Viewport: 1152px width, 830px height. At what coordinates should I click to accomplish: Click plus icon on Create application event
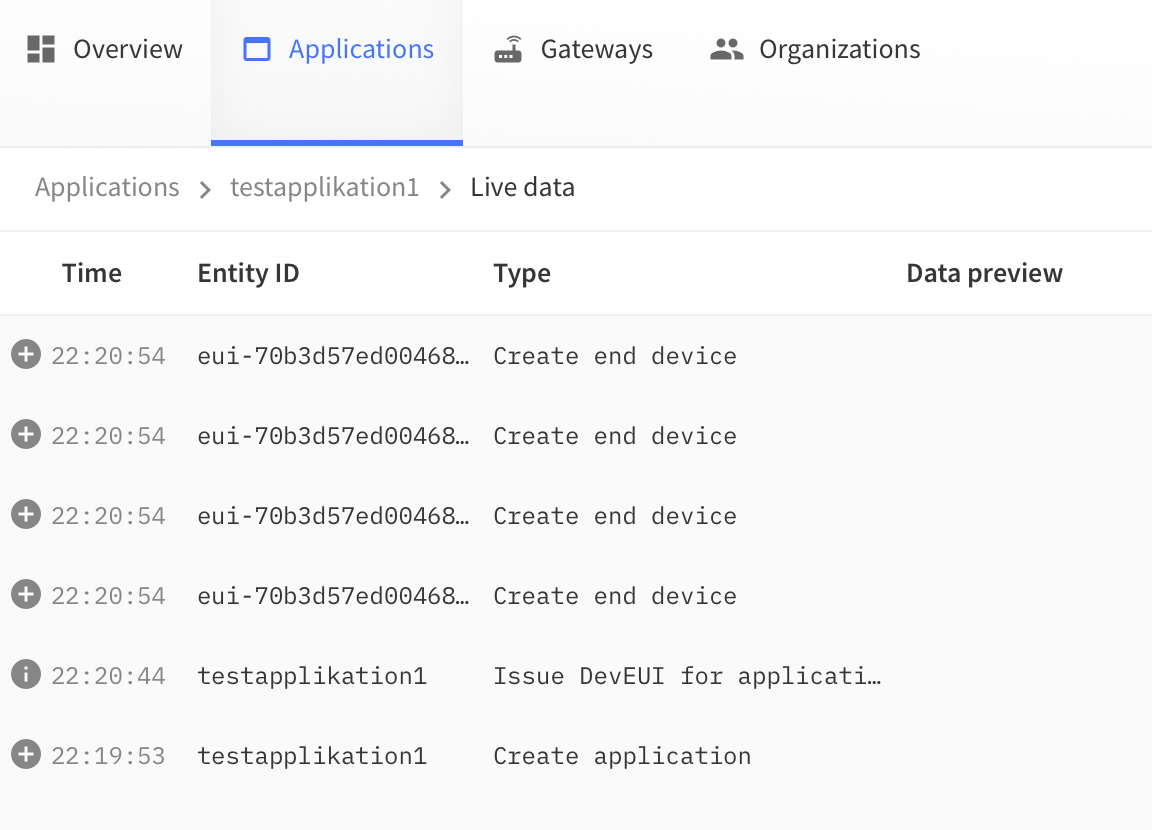[x=25, y=755]
